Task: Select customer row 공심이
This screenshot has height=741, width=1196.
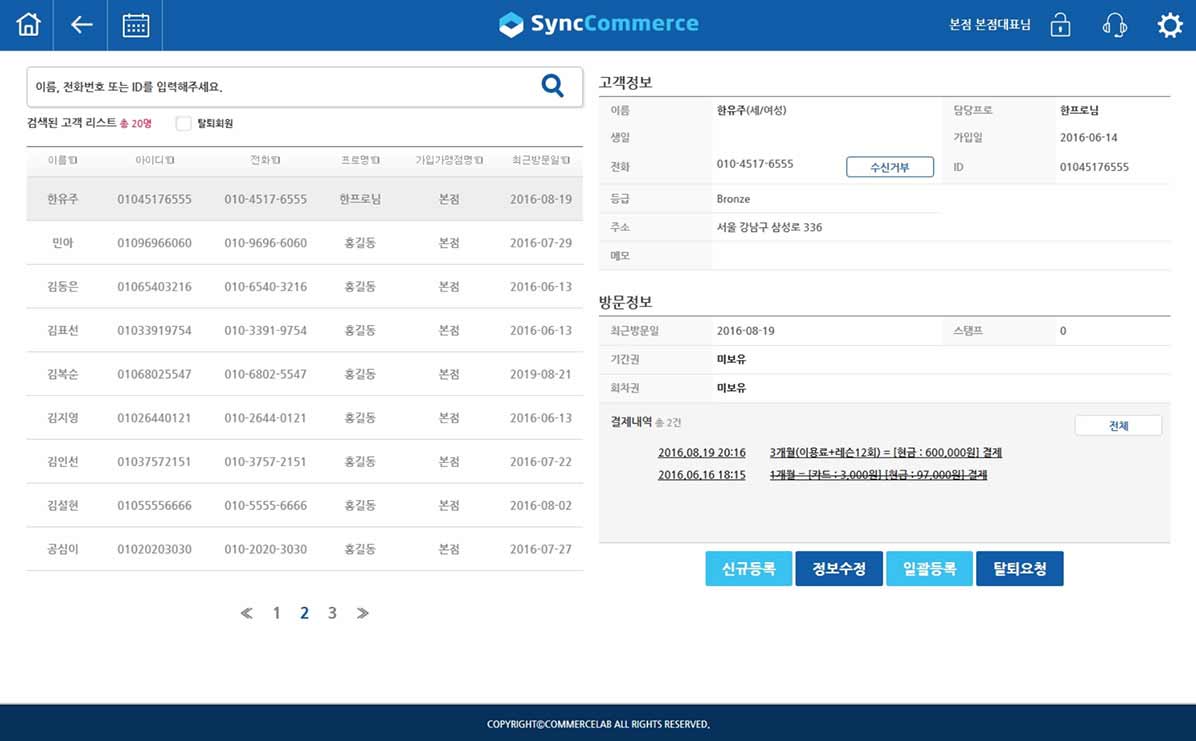Action: (x=304, y=549)
